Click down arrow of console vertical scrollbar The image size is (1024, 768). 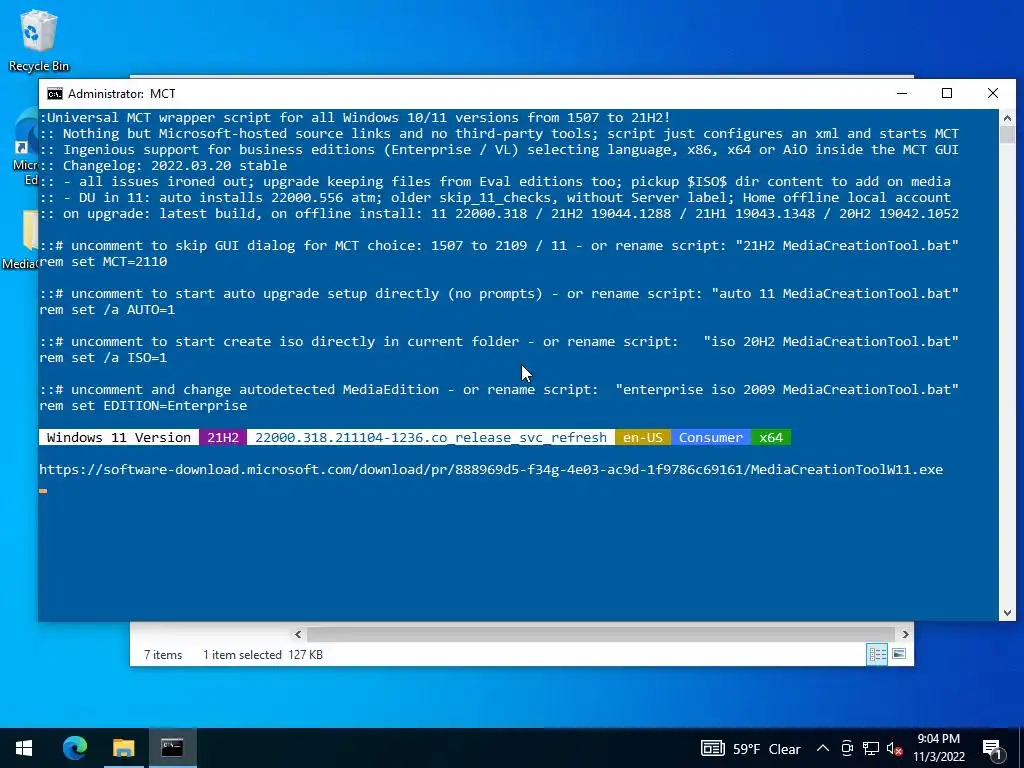point(1007,613)
